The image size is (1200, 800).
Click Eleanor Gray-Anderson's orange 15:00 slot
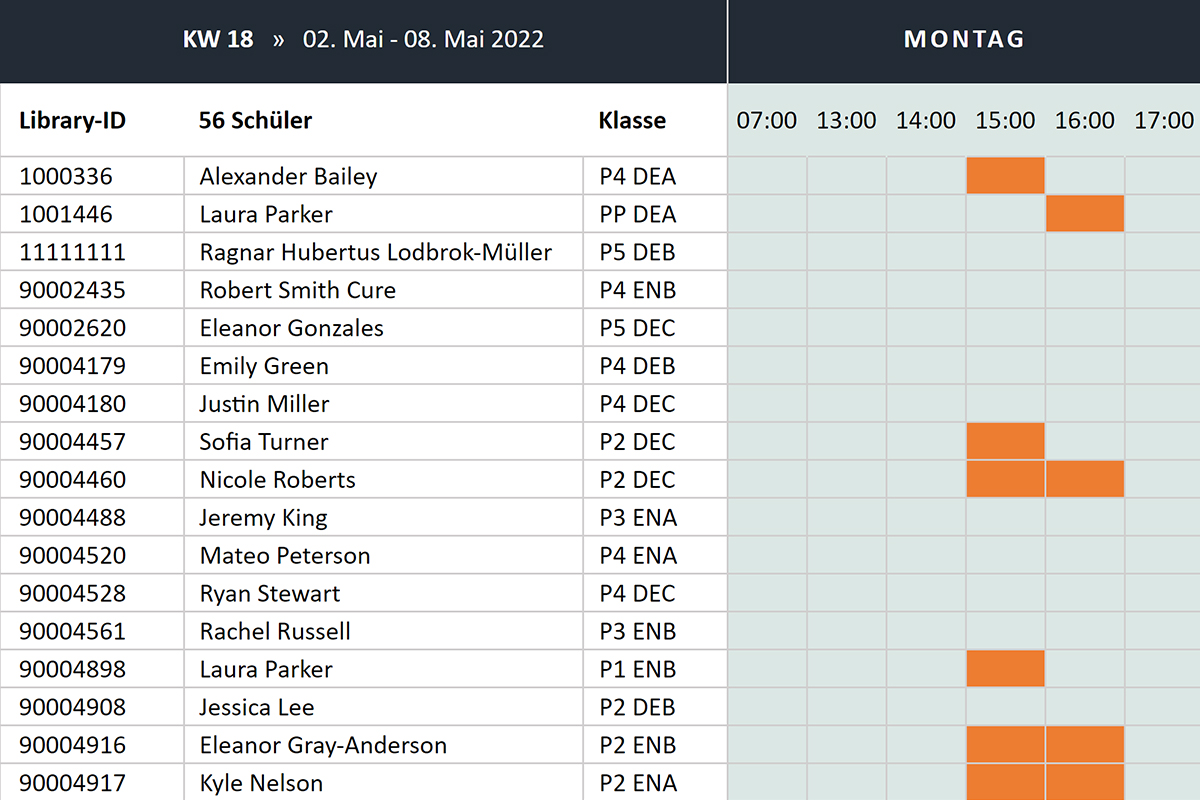click(x=1005, y=745)
